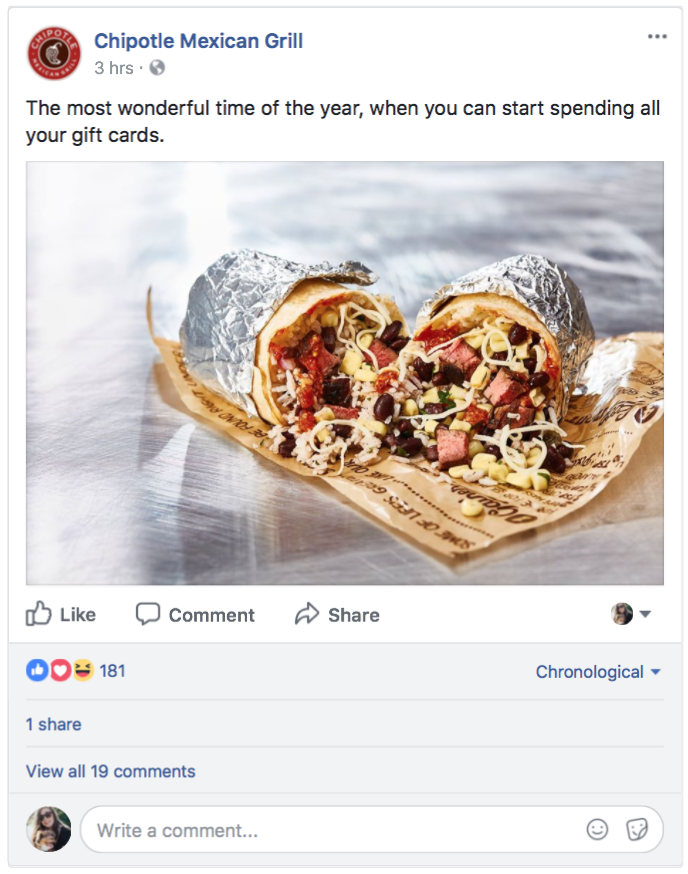Open the sticker picker icon
Image resolution: width=688 pixels, height=874 pixels.
click(637, 829)
